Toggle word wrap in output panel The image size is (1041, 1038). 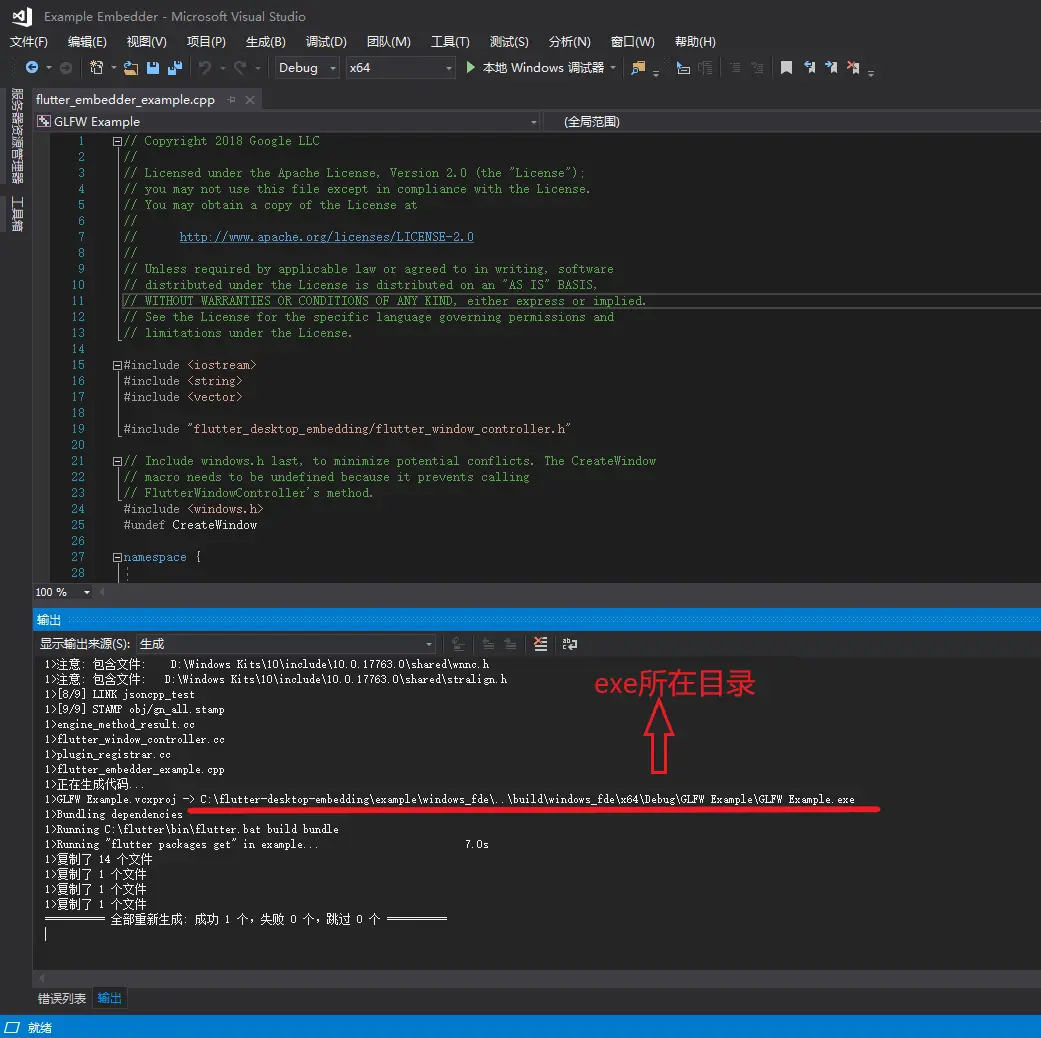pyautogui.click(x=570, y=644)
